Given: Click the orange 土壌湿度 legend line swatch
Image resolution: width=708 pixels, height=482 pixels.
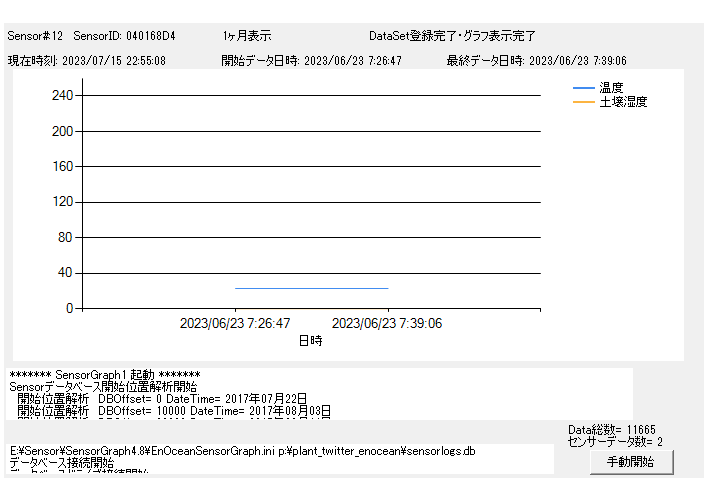Looking at the screenshot, I should click(583, 102).
